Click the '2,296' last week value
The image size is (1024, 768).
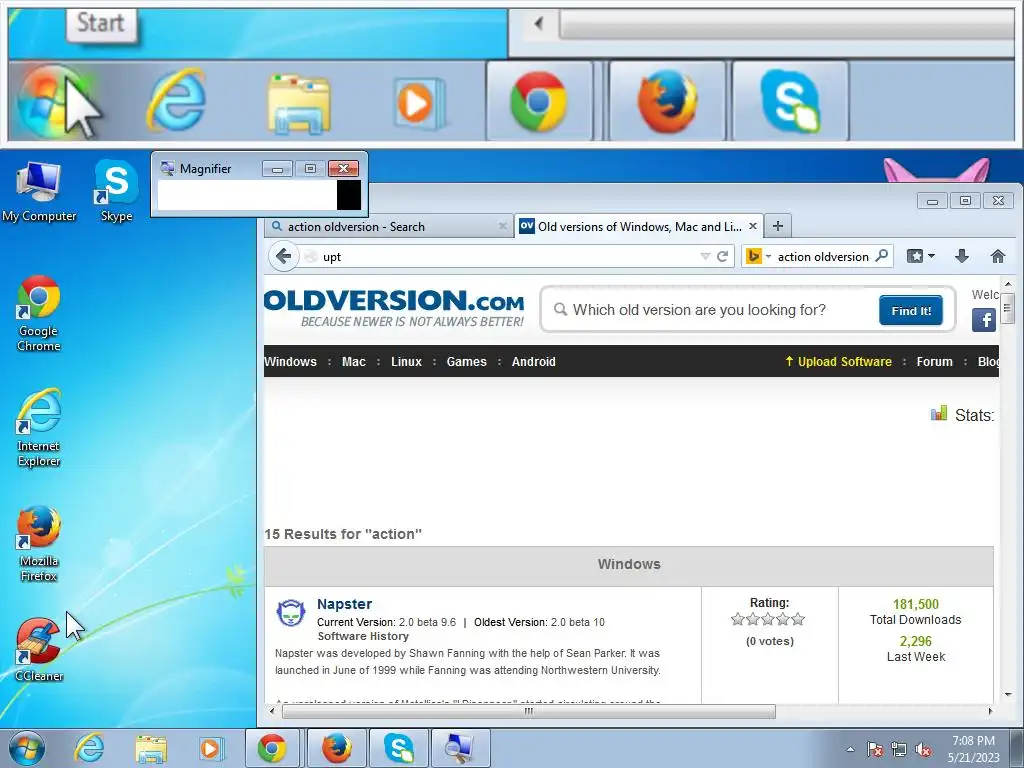tap(916, 641)
